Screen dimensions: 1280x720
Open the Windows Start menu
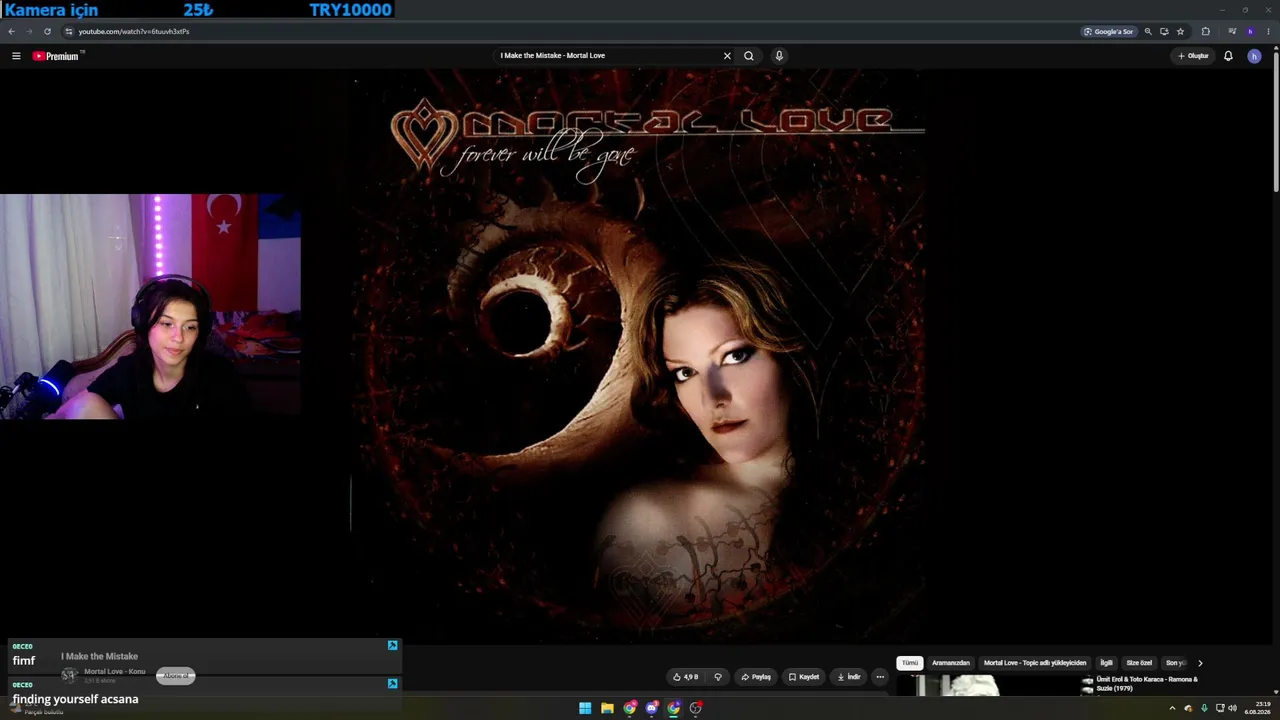(x=585, y=708)
